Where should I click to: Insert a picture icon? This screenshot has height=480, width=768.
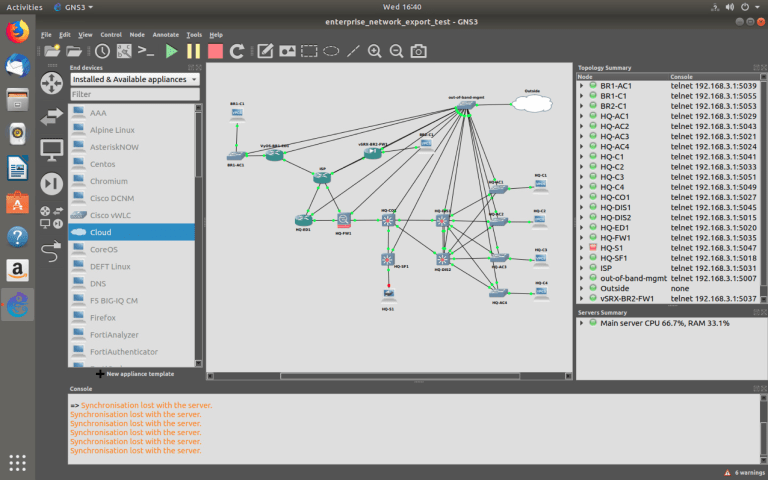287,51
